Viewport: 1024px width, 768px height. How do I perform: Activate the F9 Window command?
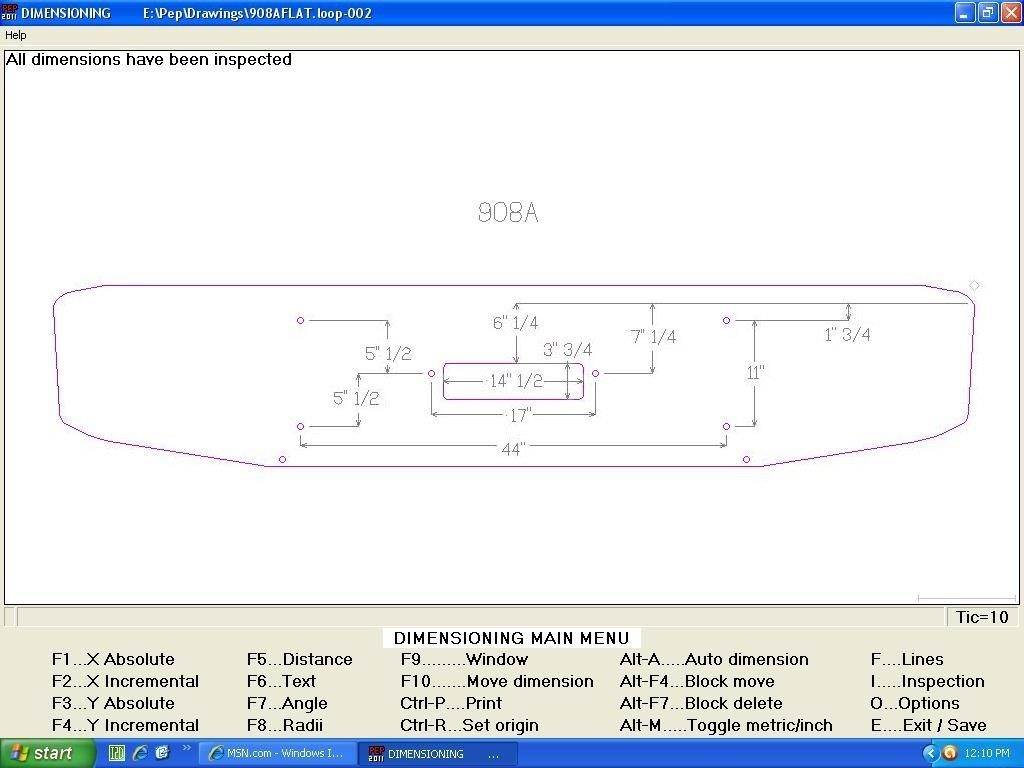pyautogui.click(x=464, y=660)
